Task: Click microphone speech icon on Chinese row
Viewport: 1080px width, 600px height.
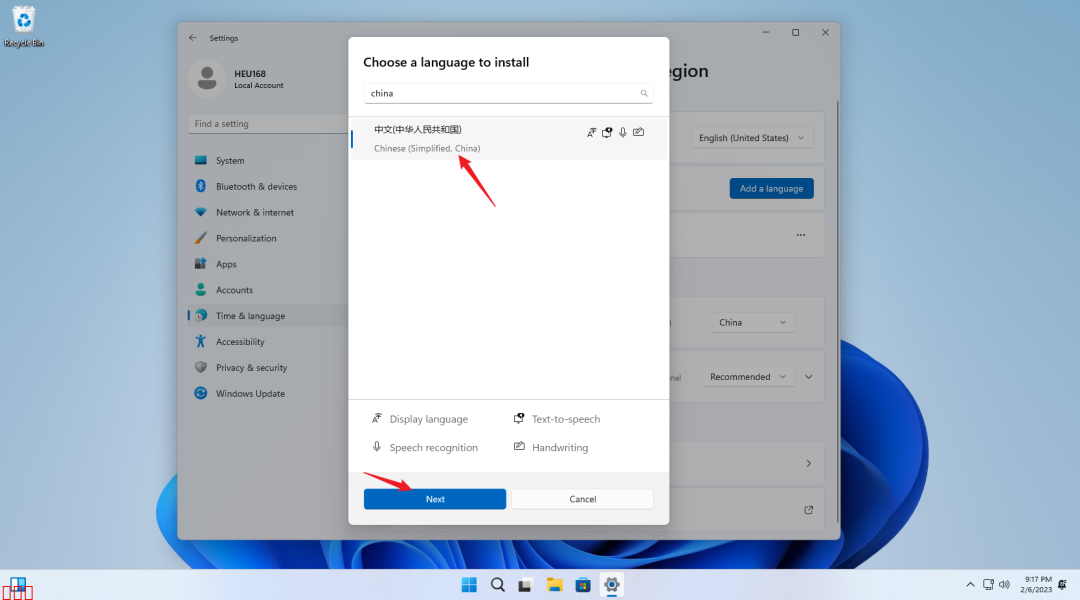Action: coord(623,132)
